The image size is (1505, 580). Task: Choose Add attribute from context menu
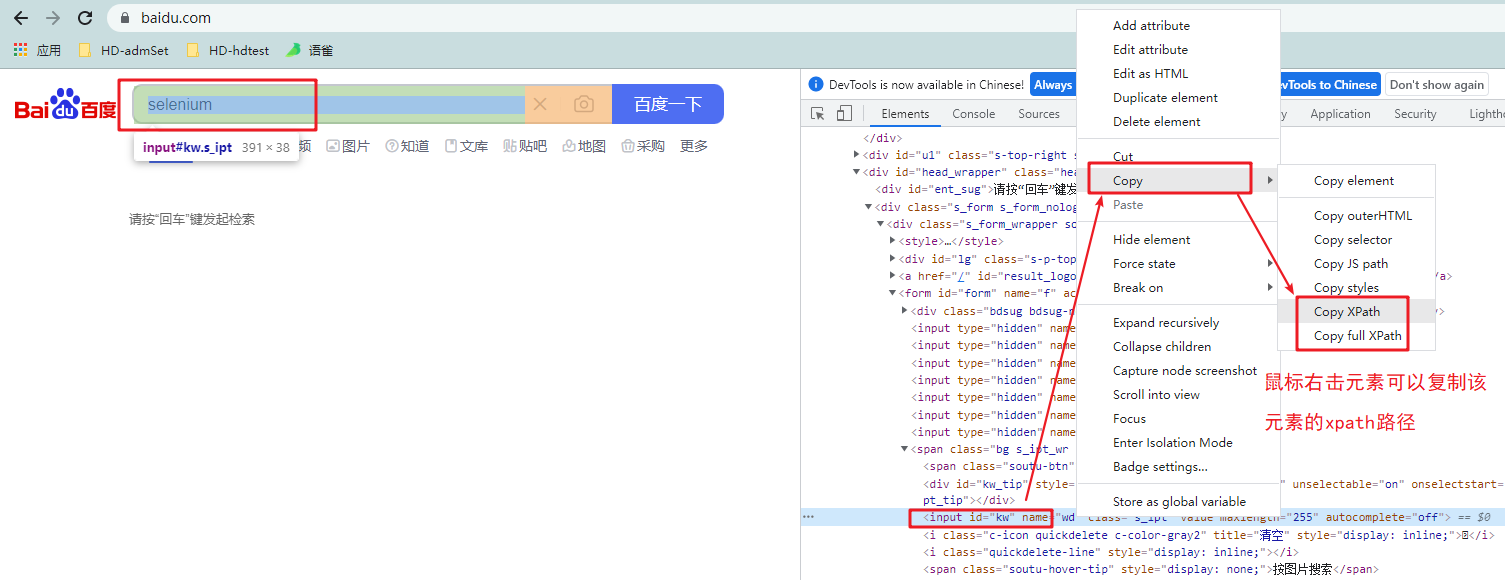click(x=1178, y=26)
